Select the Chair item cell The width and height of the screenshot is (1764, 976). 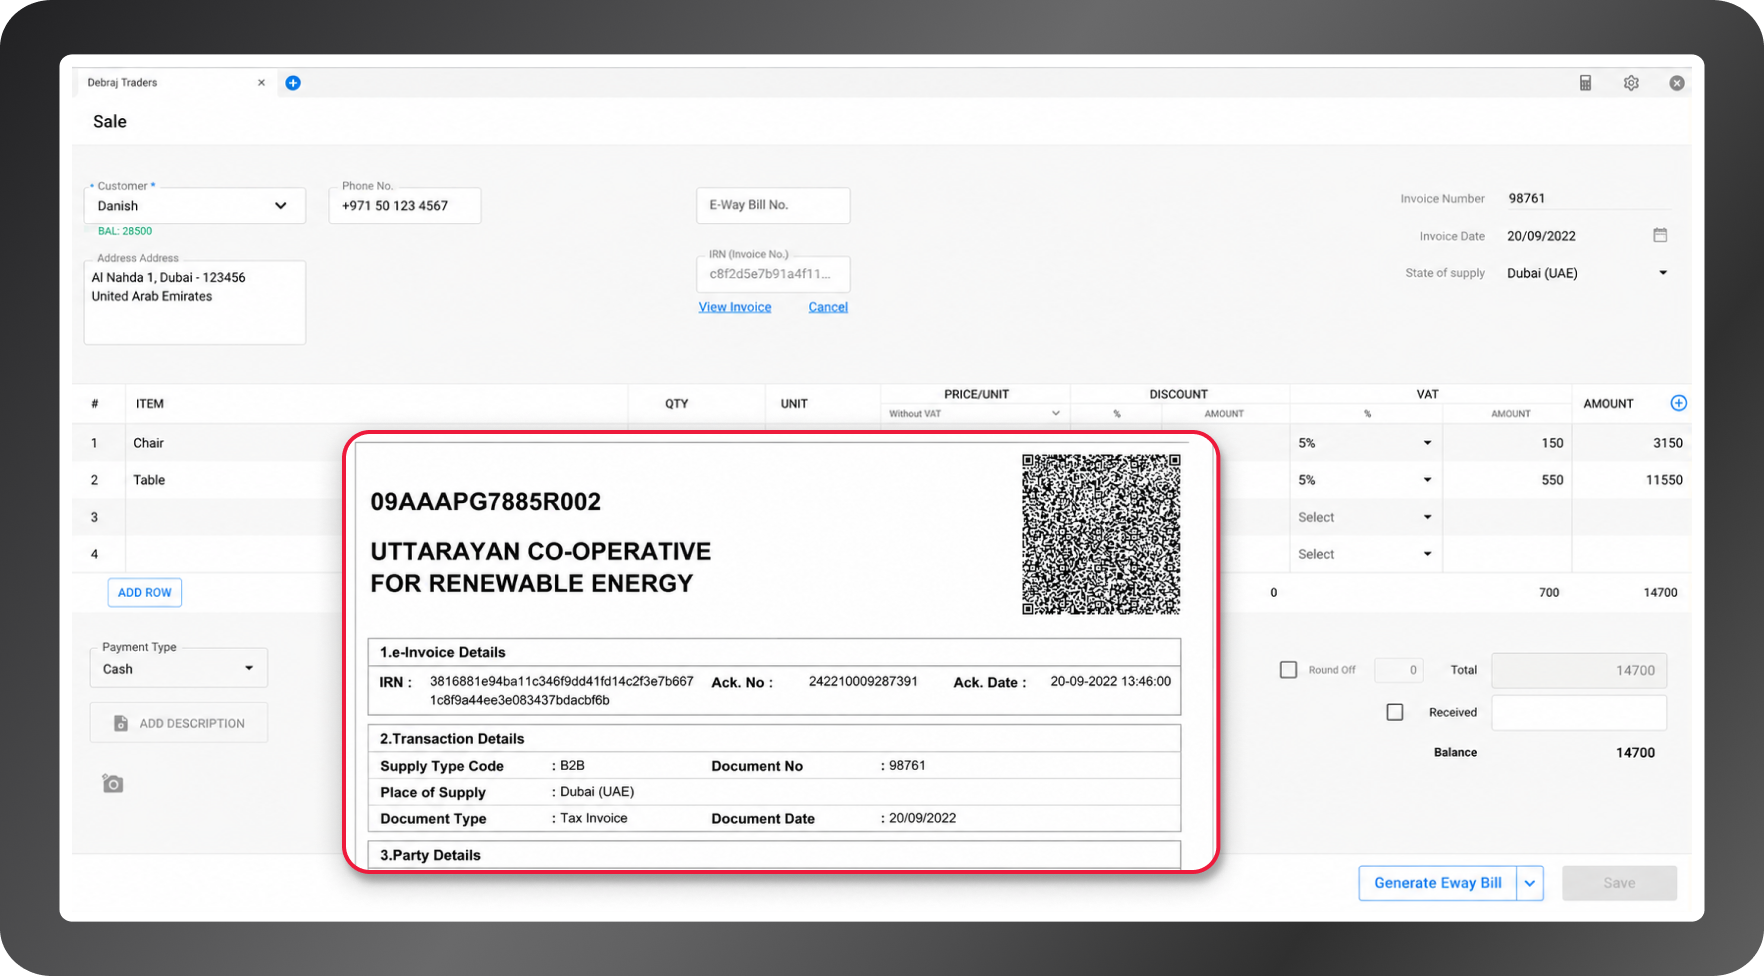pyautogui.click(x=235, y=443)
